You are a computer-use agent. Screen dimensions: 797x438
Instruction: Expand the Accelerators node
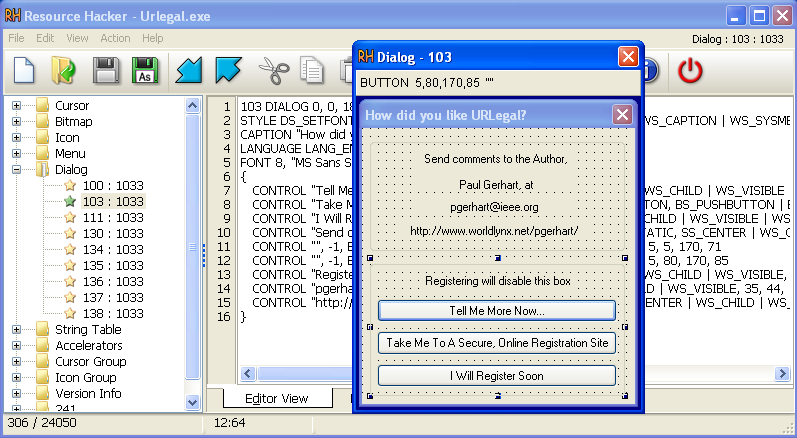click(x=16, y=346)
